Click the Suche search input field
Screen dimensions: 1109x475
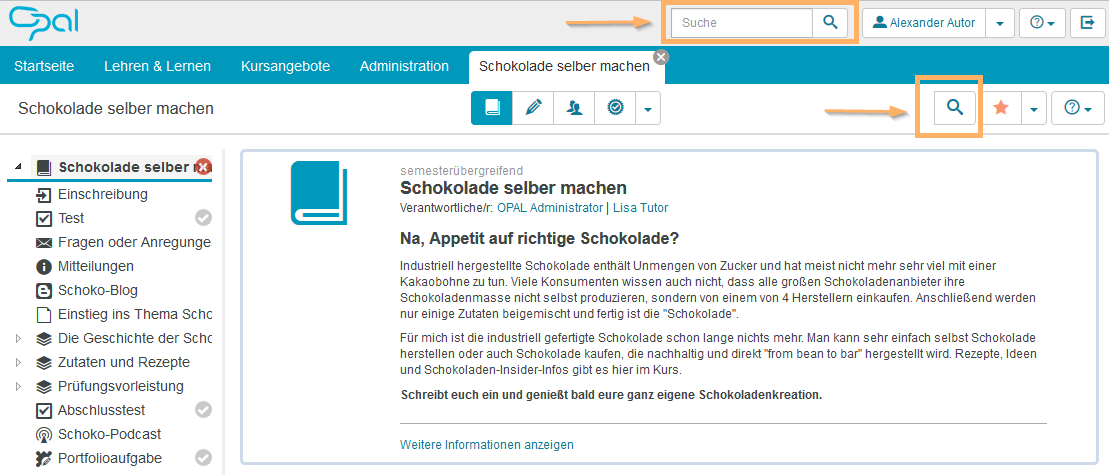[742, 23]
